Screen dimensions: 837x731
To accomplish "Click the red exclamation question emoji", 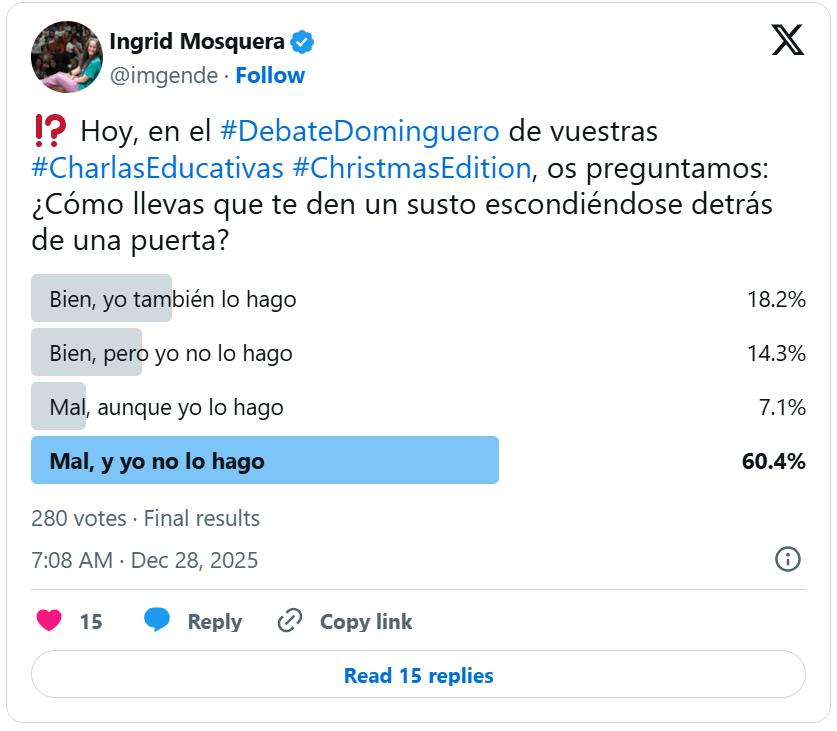I will click(x=50, y=130).
